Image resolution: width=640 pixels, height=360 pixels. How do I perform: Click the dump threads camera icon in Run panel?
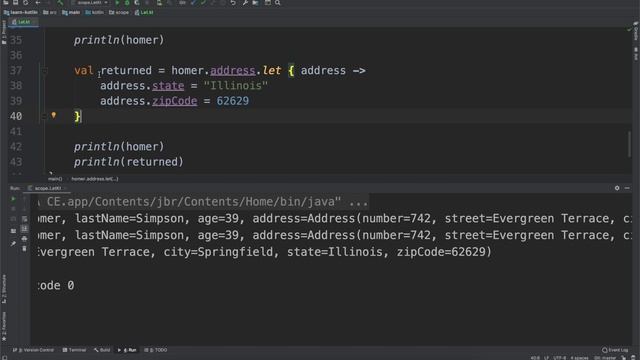point(13,219)
